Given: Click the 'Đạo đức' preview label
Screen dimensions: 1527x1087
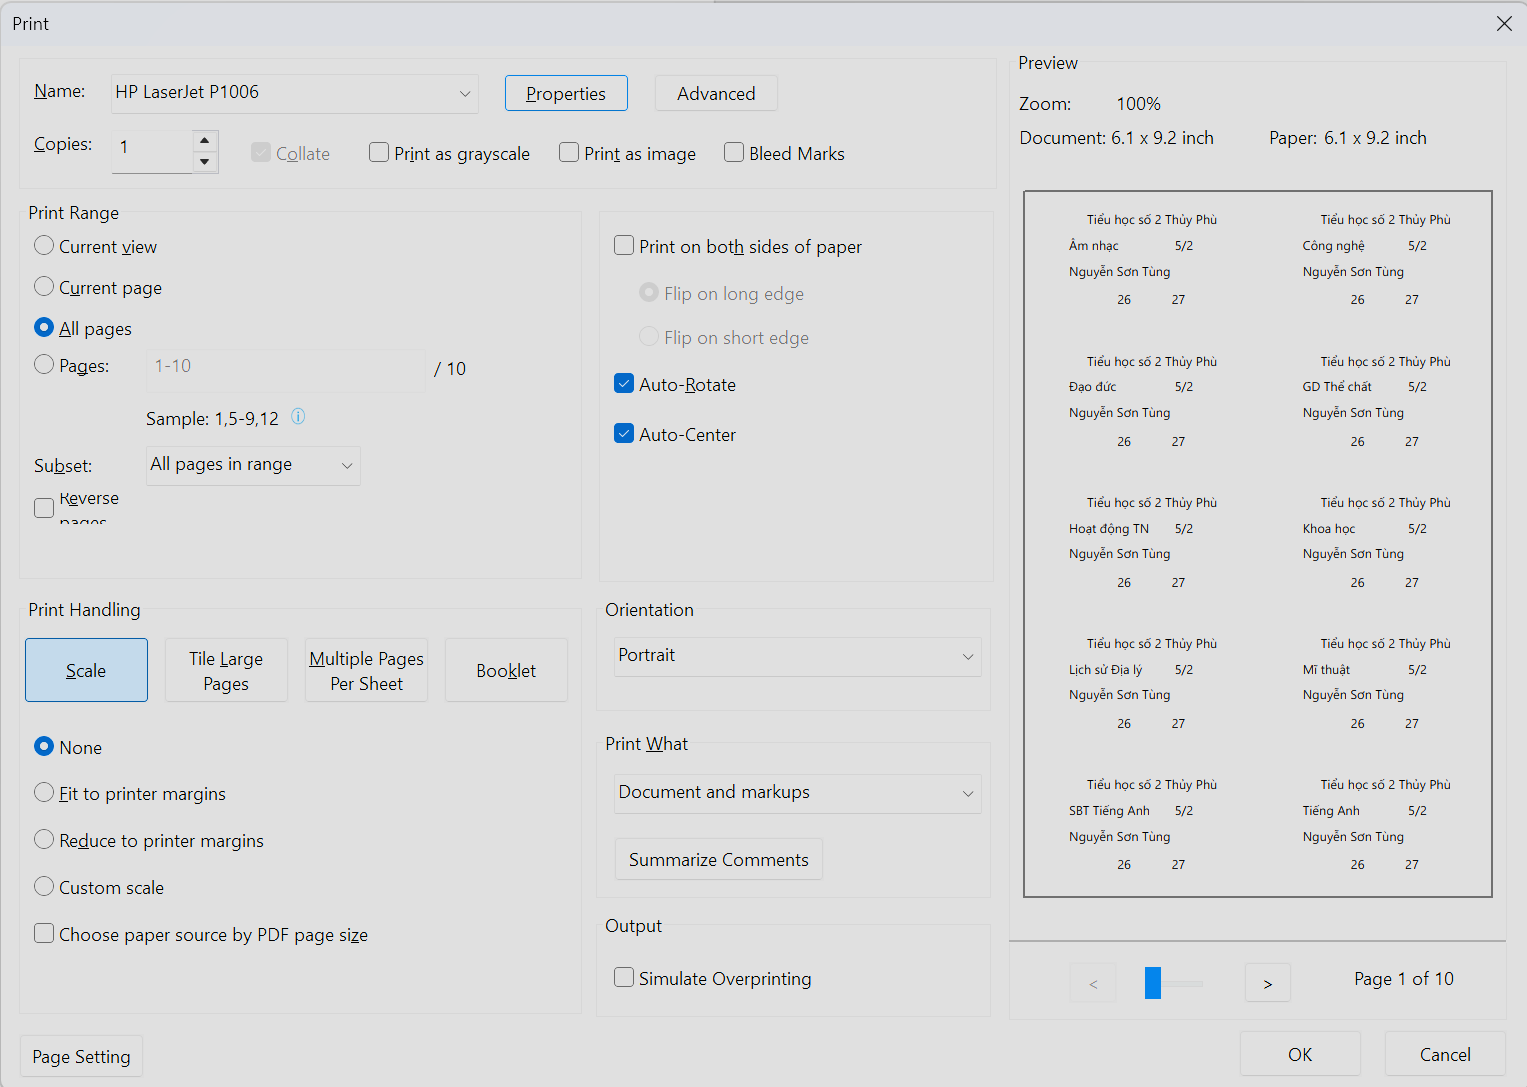Looking at the screenshot, I should (1092, 387).
